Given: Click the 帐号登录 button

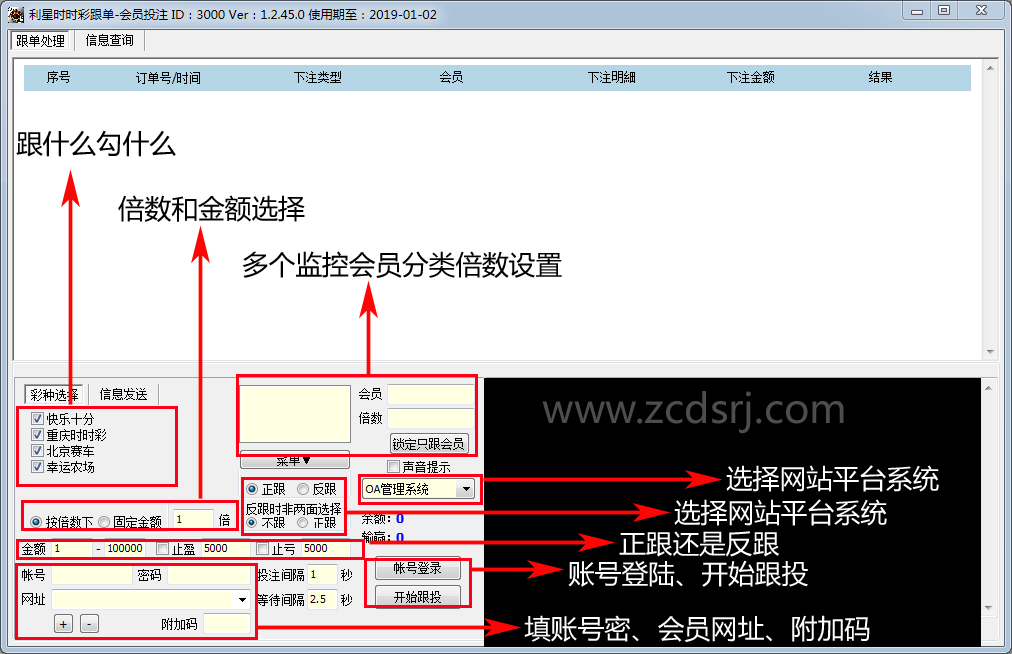Looking at the screenshot, I should tap(418, 569).
